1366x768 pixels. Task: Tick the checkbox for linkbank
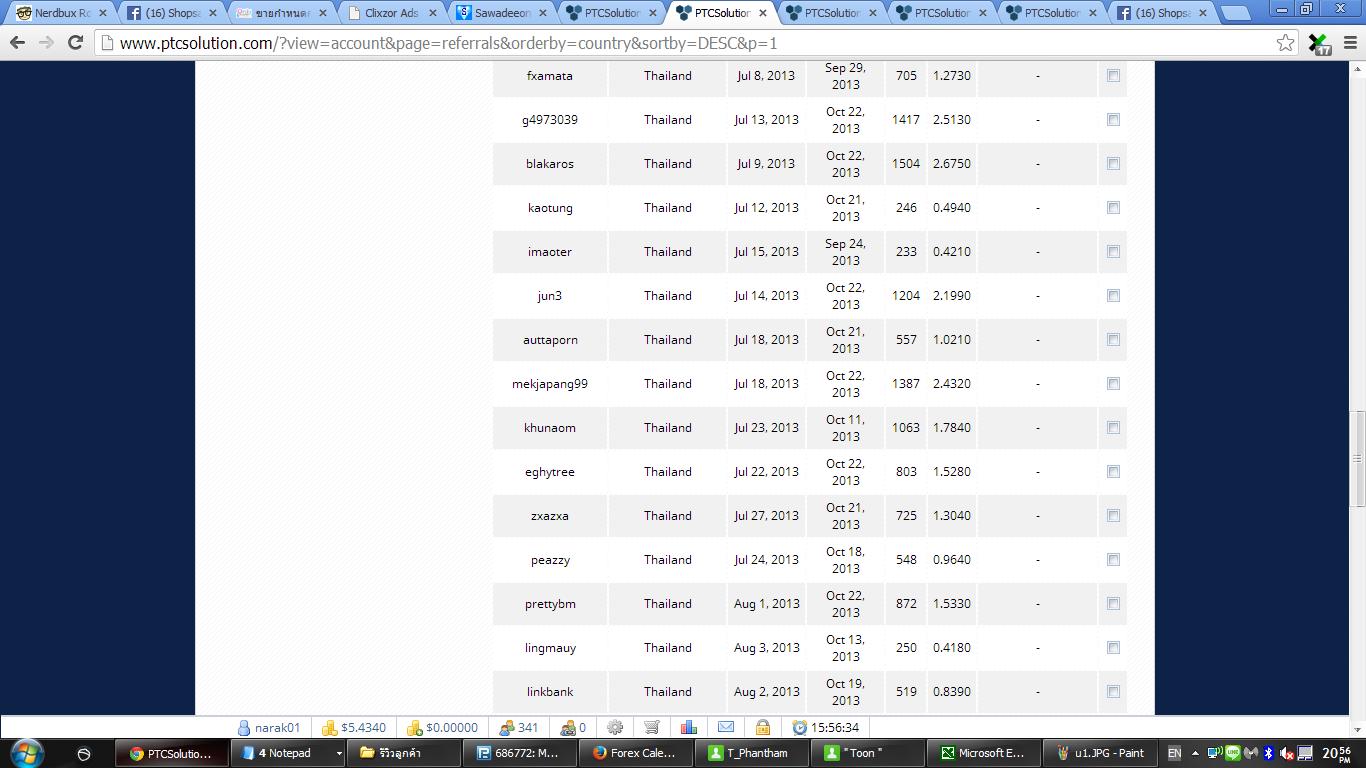(1113, 692)
